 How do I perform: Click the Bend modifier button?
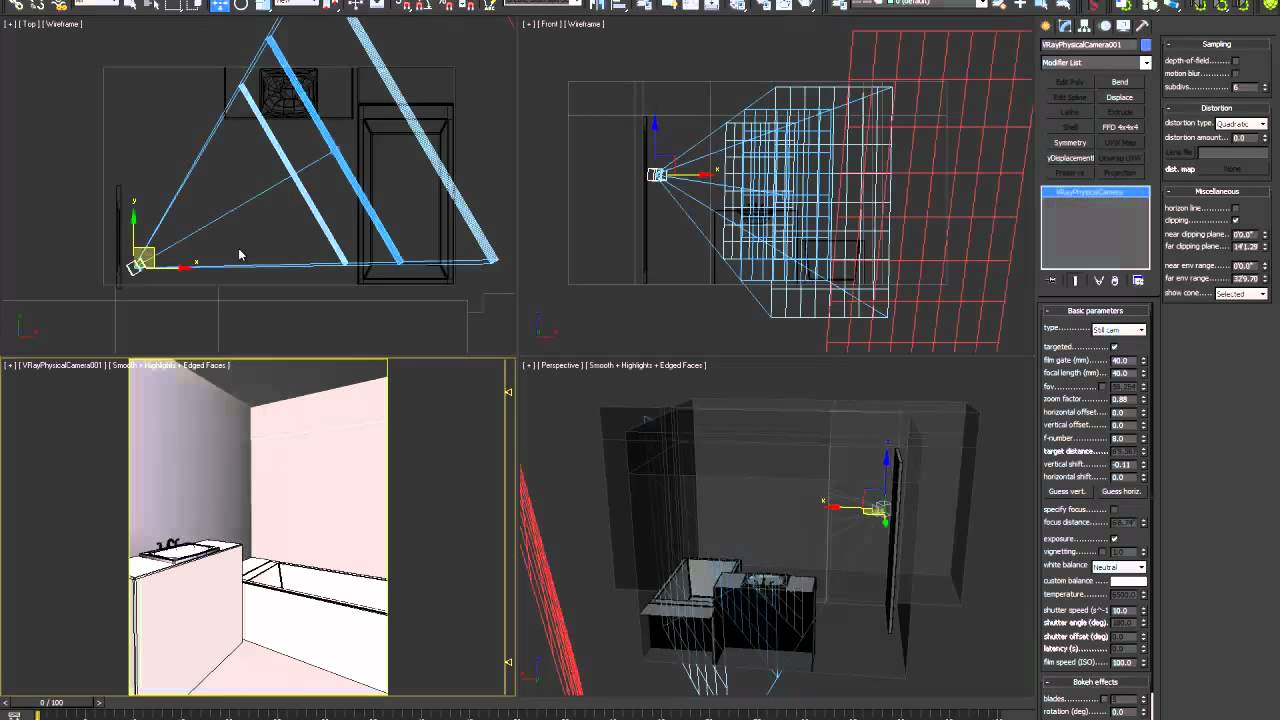coord(1120,82)
